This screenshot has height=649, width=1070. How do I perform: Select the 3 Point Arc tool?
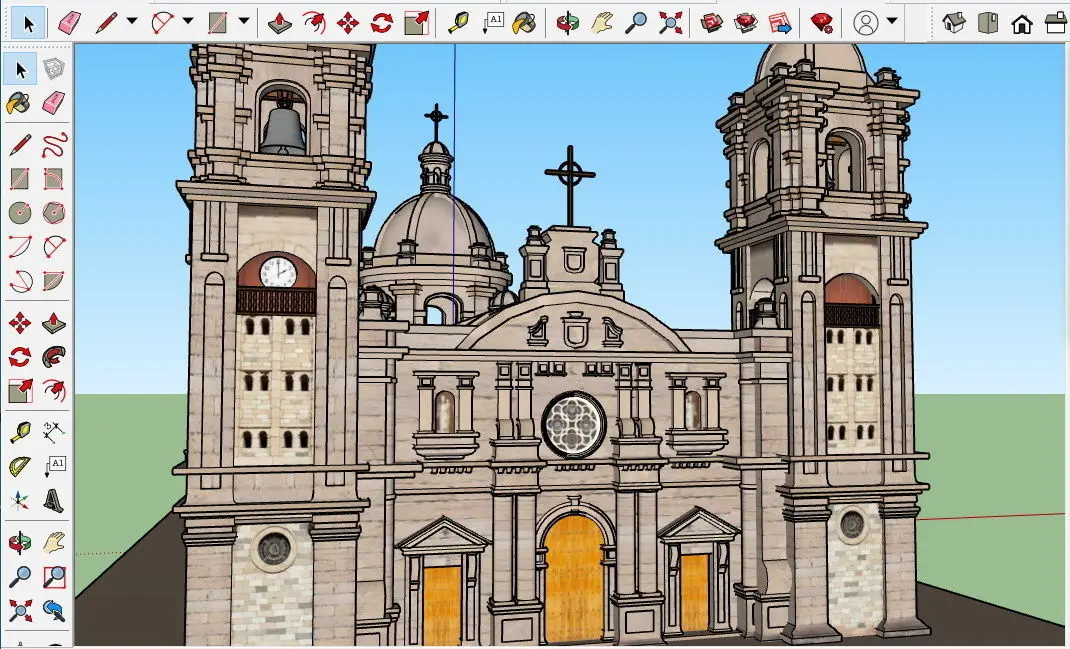(20, 280)
